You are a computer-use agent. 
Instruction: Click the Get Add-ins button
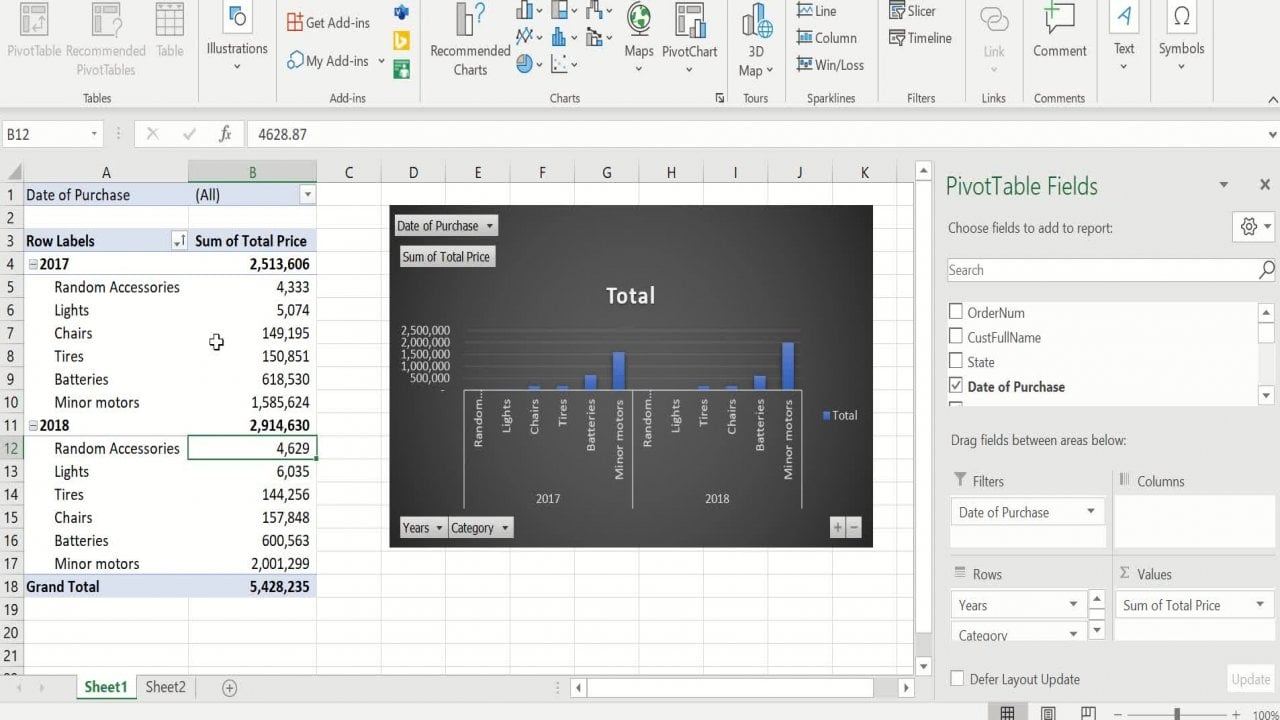[x=328, y=22]
